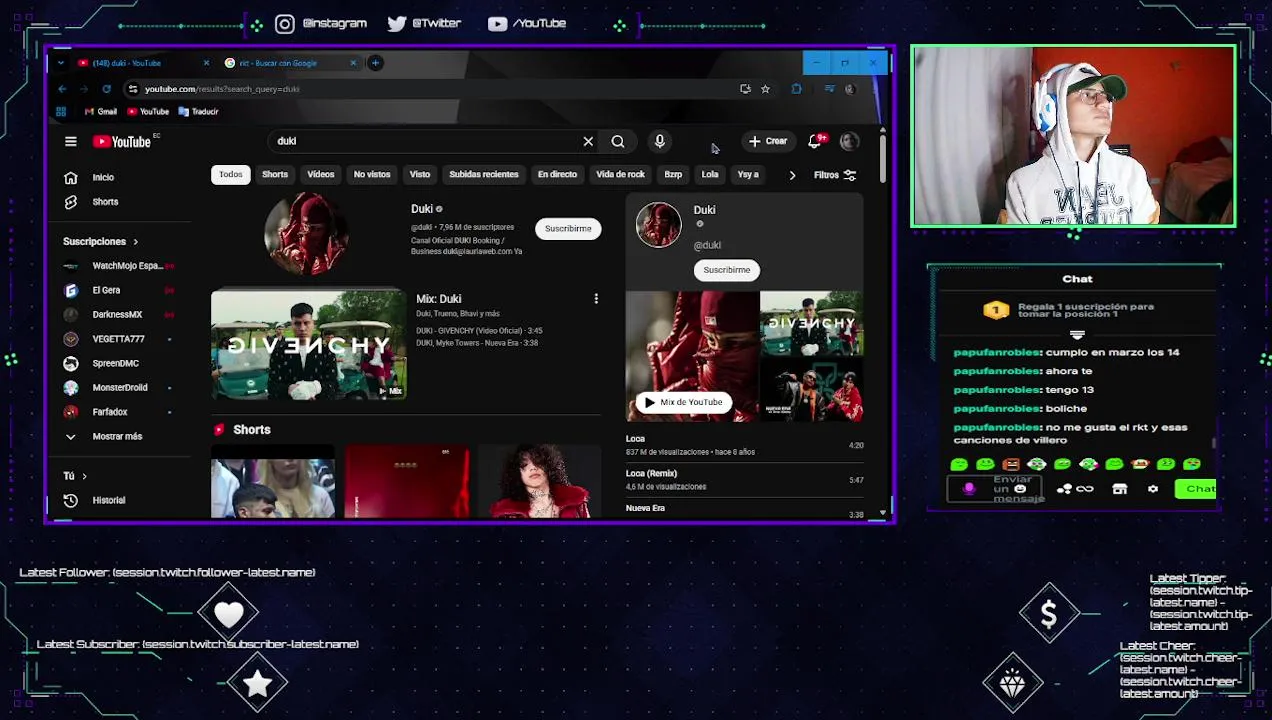Subscribe to Duki in the channel result
Screen dimensions: 1272x720
coord(568,229)
